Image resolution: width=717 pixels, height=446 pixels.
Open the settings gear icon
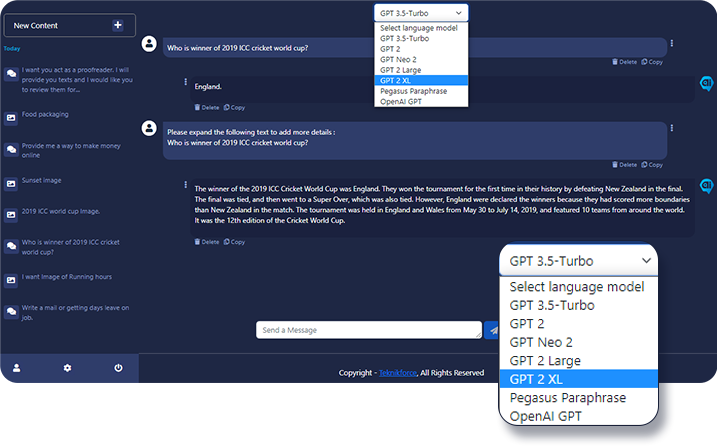(x=67, y=368)
